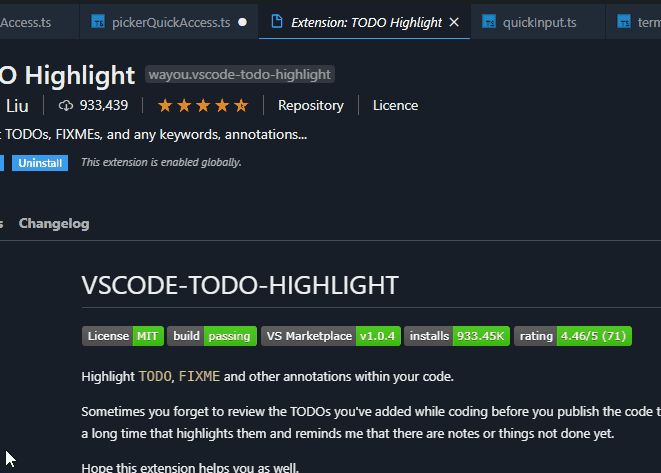Click the TypeScript icon on pickerQuickAccess.ts tab

pyautogui.click(x=98, y=22)
